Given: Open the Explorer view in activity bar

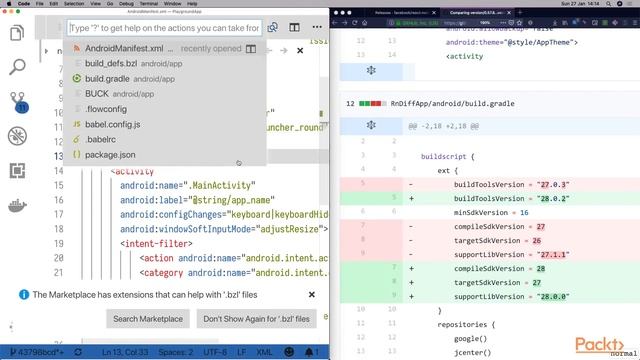Looking at the screenshot, I should pyautogui.click(x=17, y=33).
